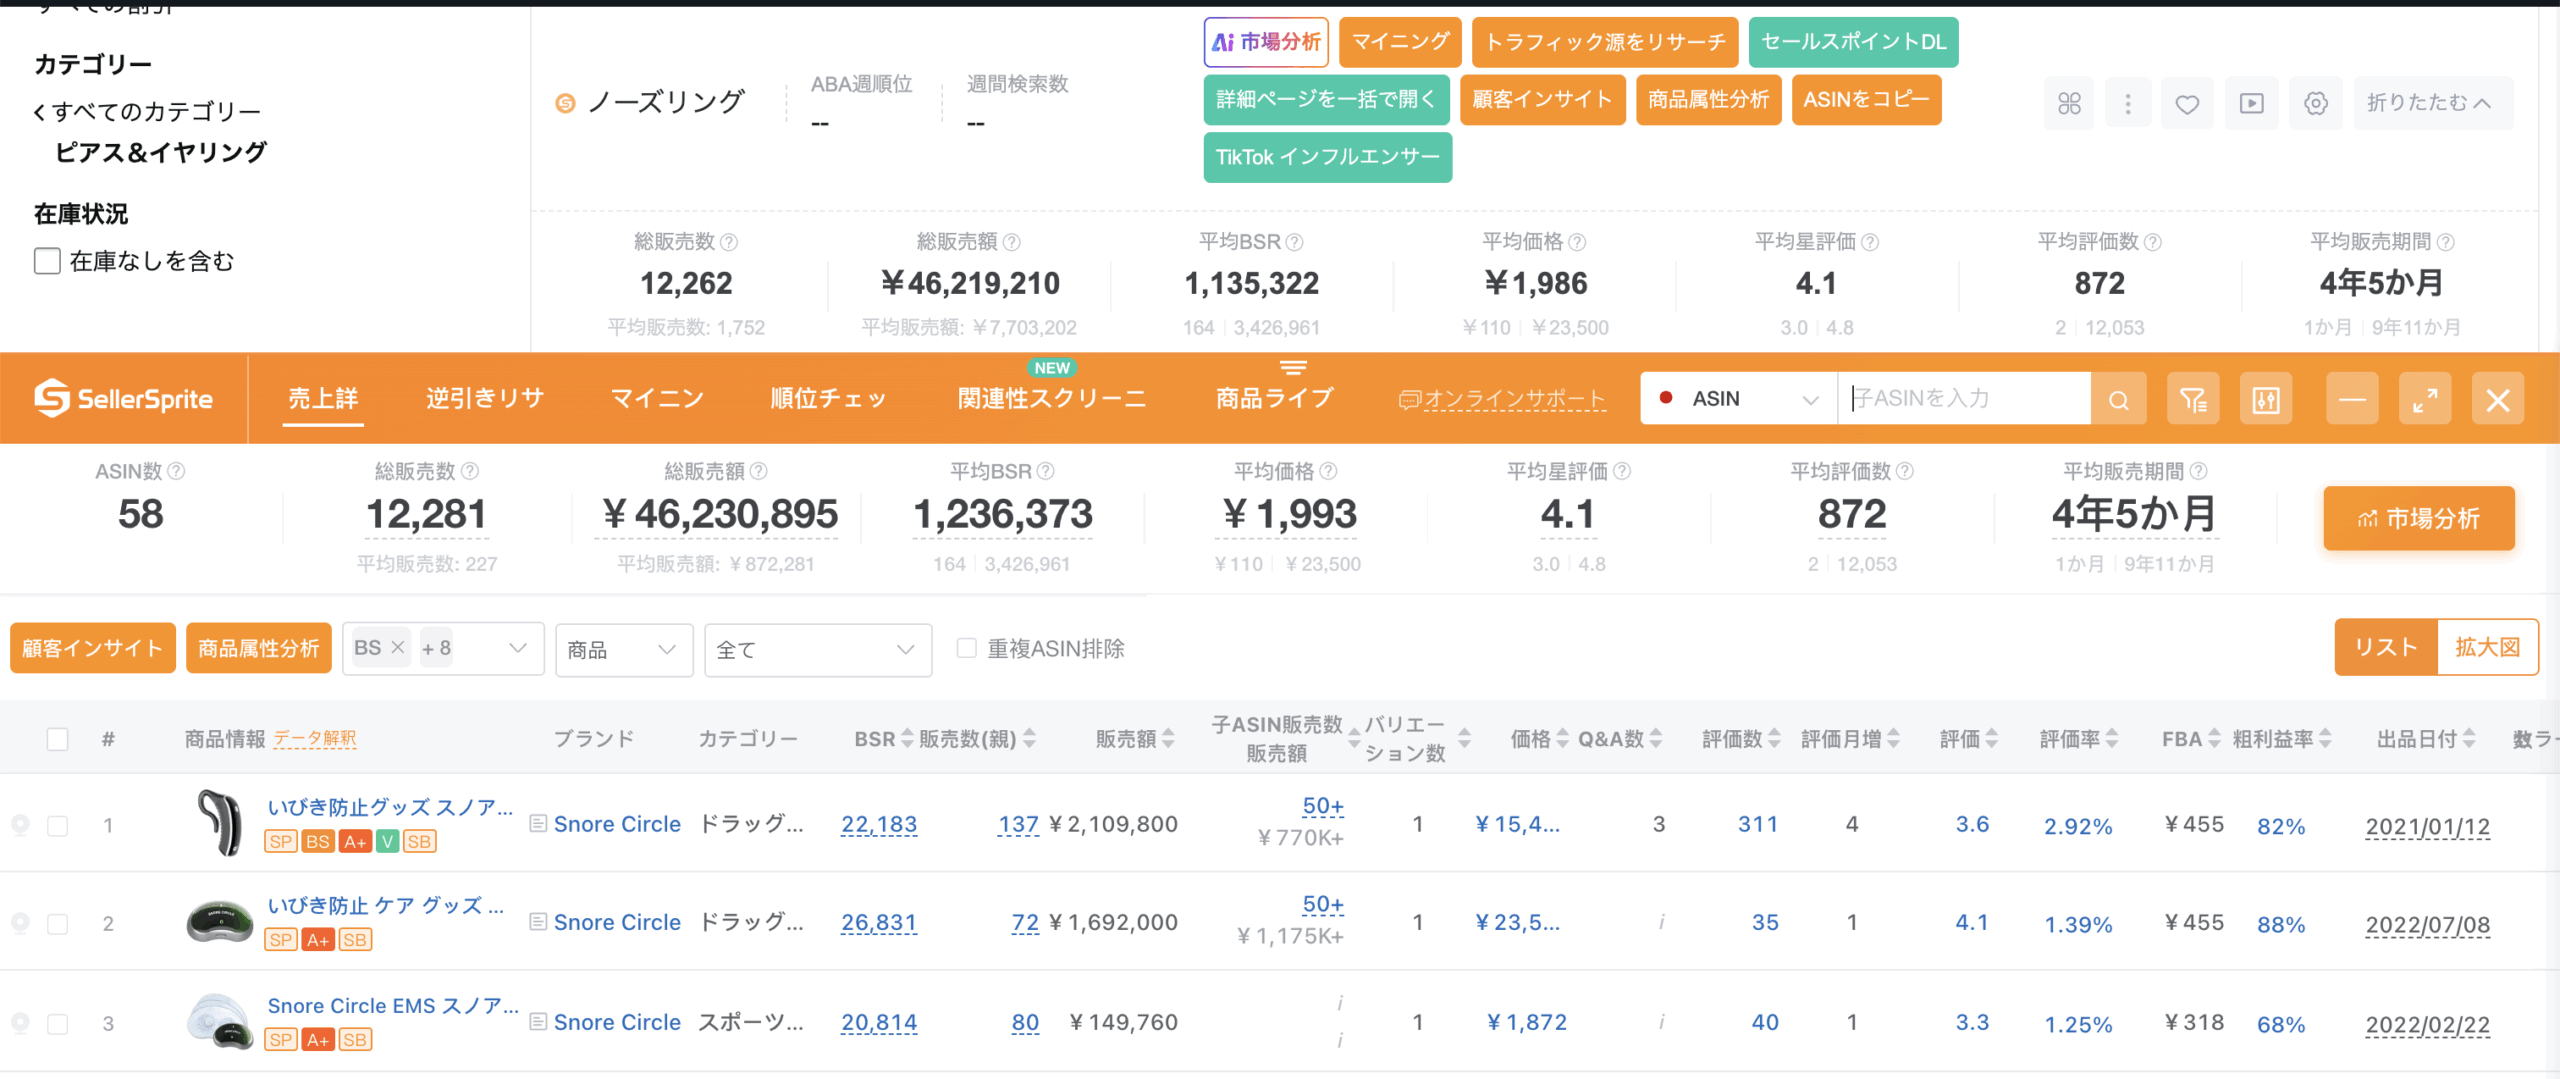Click the three-dot more options icon
Screen dimensions: 2560x1079
[2128, 103]
